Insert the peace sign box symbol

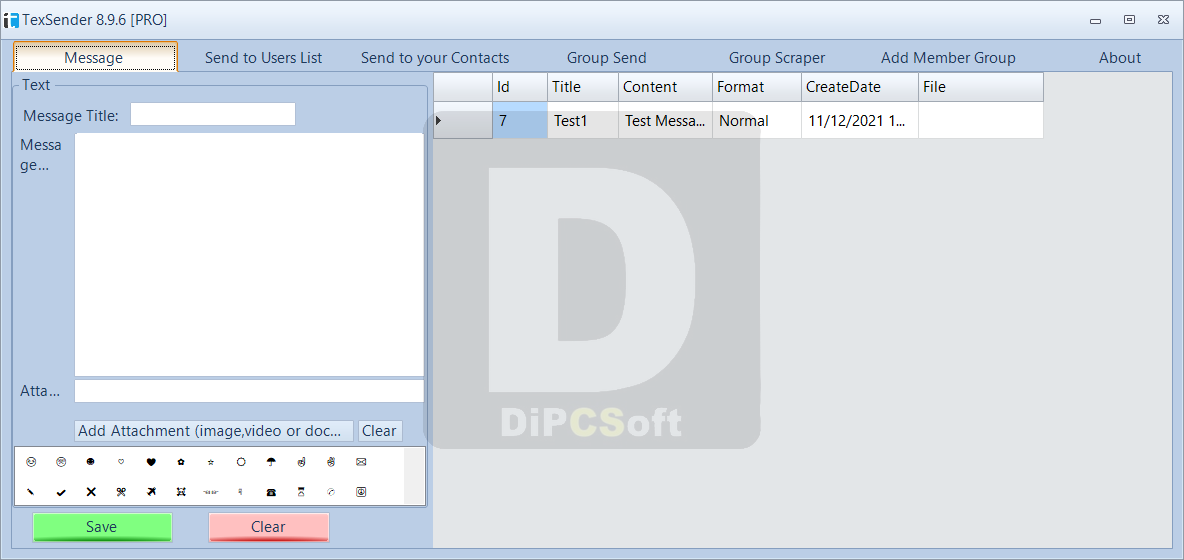click(361, 491)
